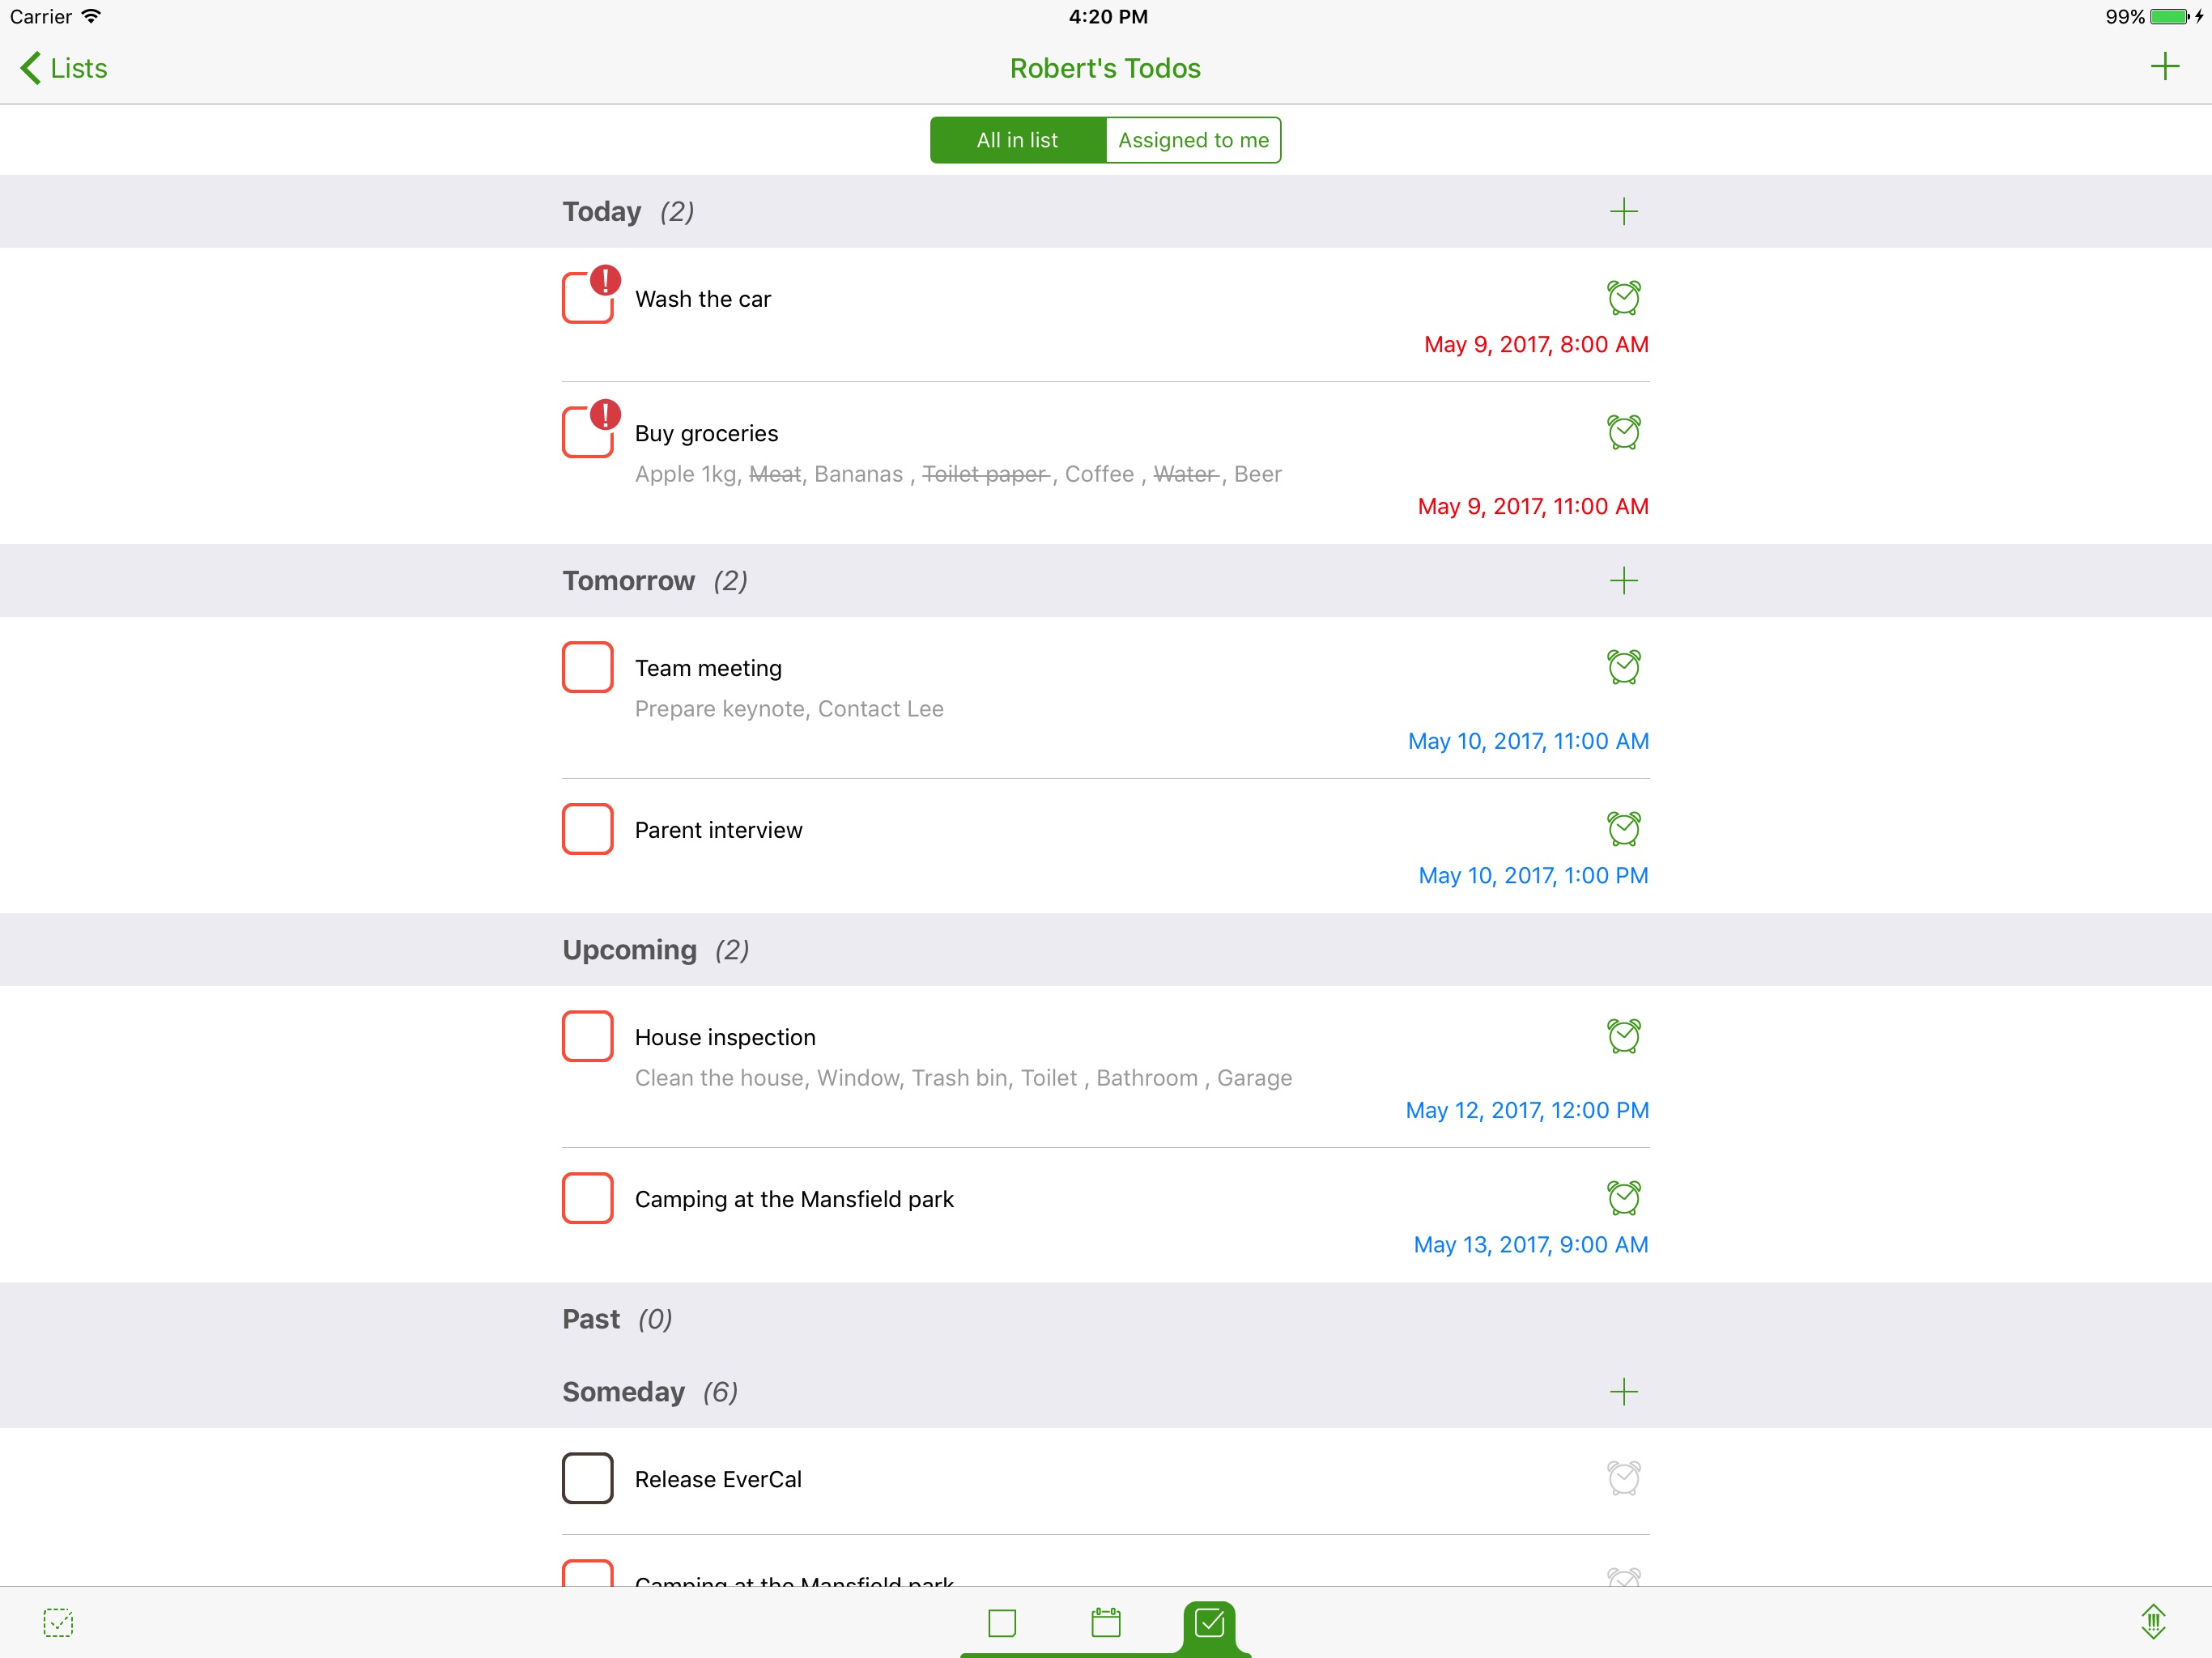Select the All in list tab
Viewport: 2212px width, 1658px height.
pyautogui.click(x=1017, y=140)
